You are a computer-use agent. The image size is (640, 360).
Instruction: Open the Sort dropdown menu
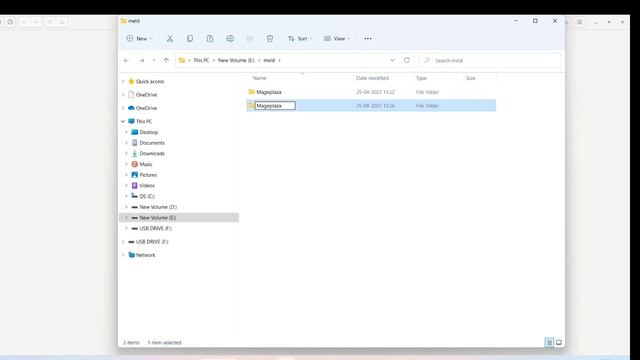tap(300, 38)
